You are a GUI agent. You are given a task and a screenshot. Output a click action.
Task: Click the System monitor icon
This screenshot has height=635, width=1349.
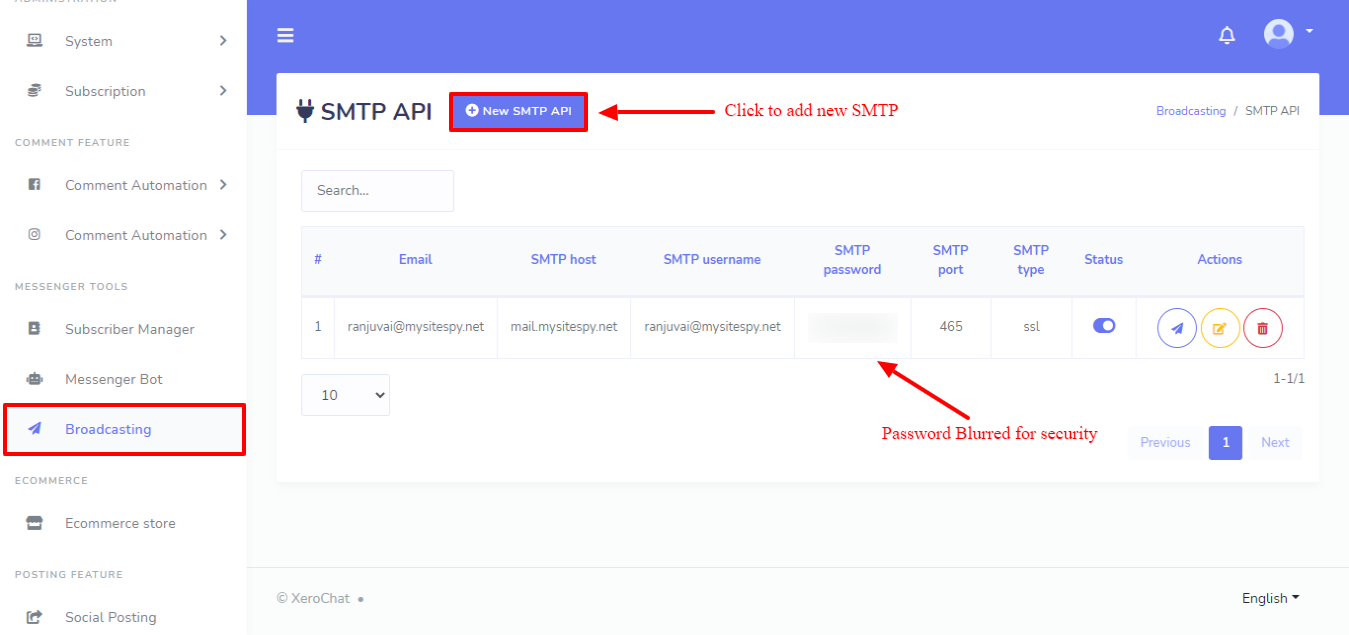pos(34,41)
